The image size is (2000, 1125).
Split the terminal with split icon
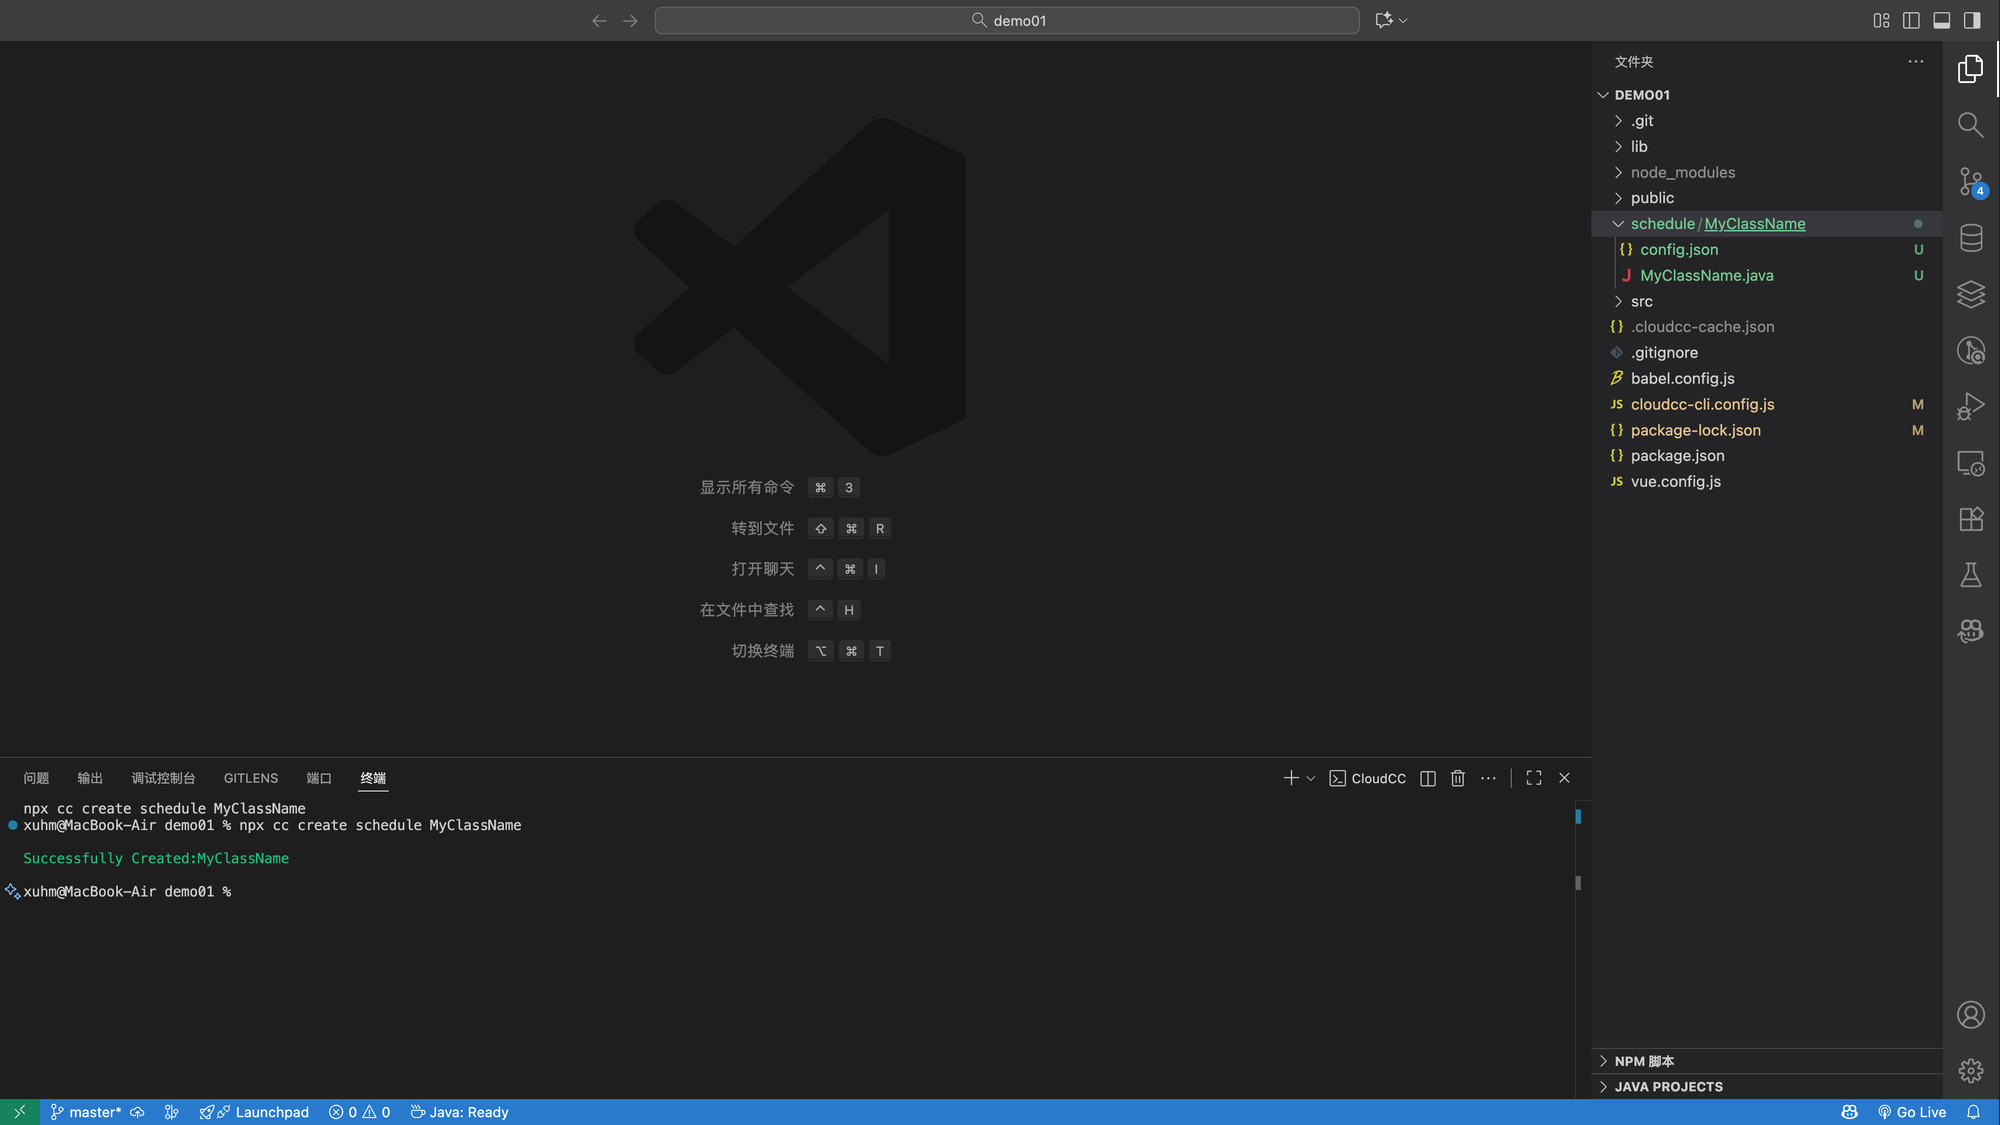[x=1428, y=778]
